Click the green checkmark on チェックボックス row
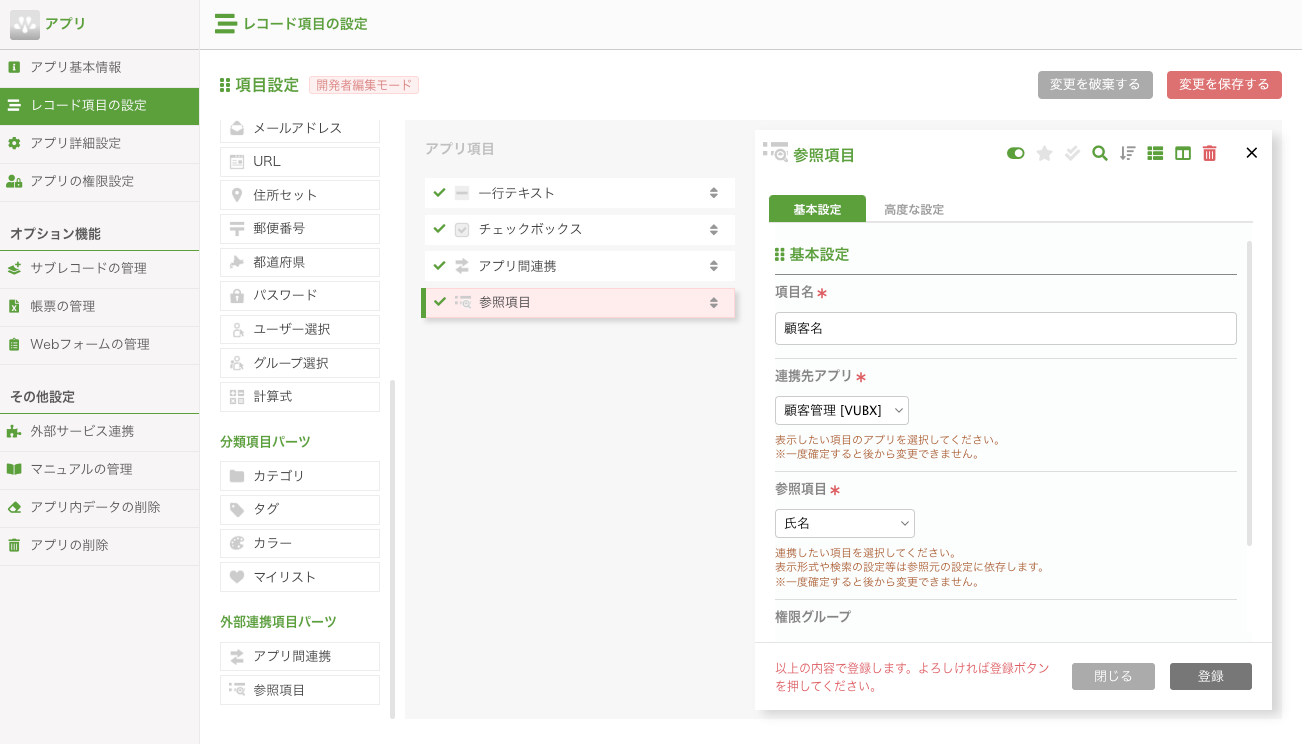The image size is (1302, 744). 439,228
